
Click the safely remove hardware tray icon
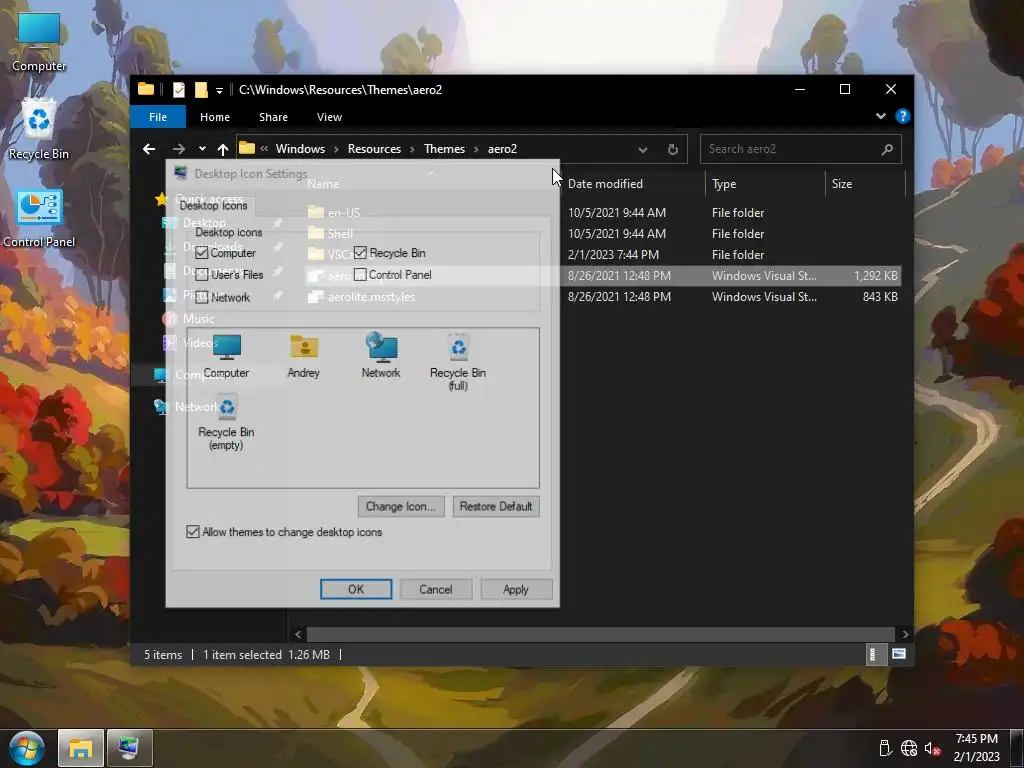[885, 749]
